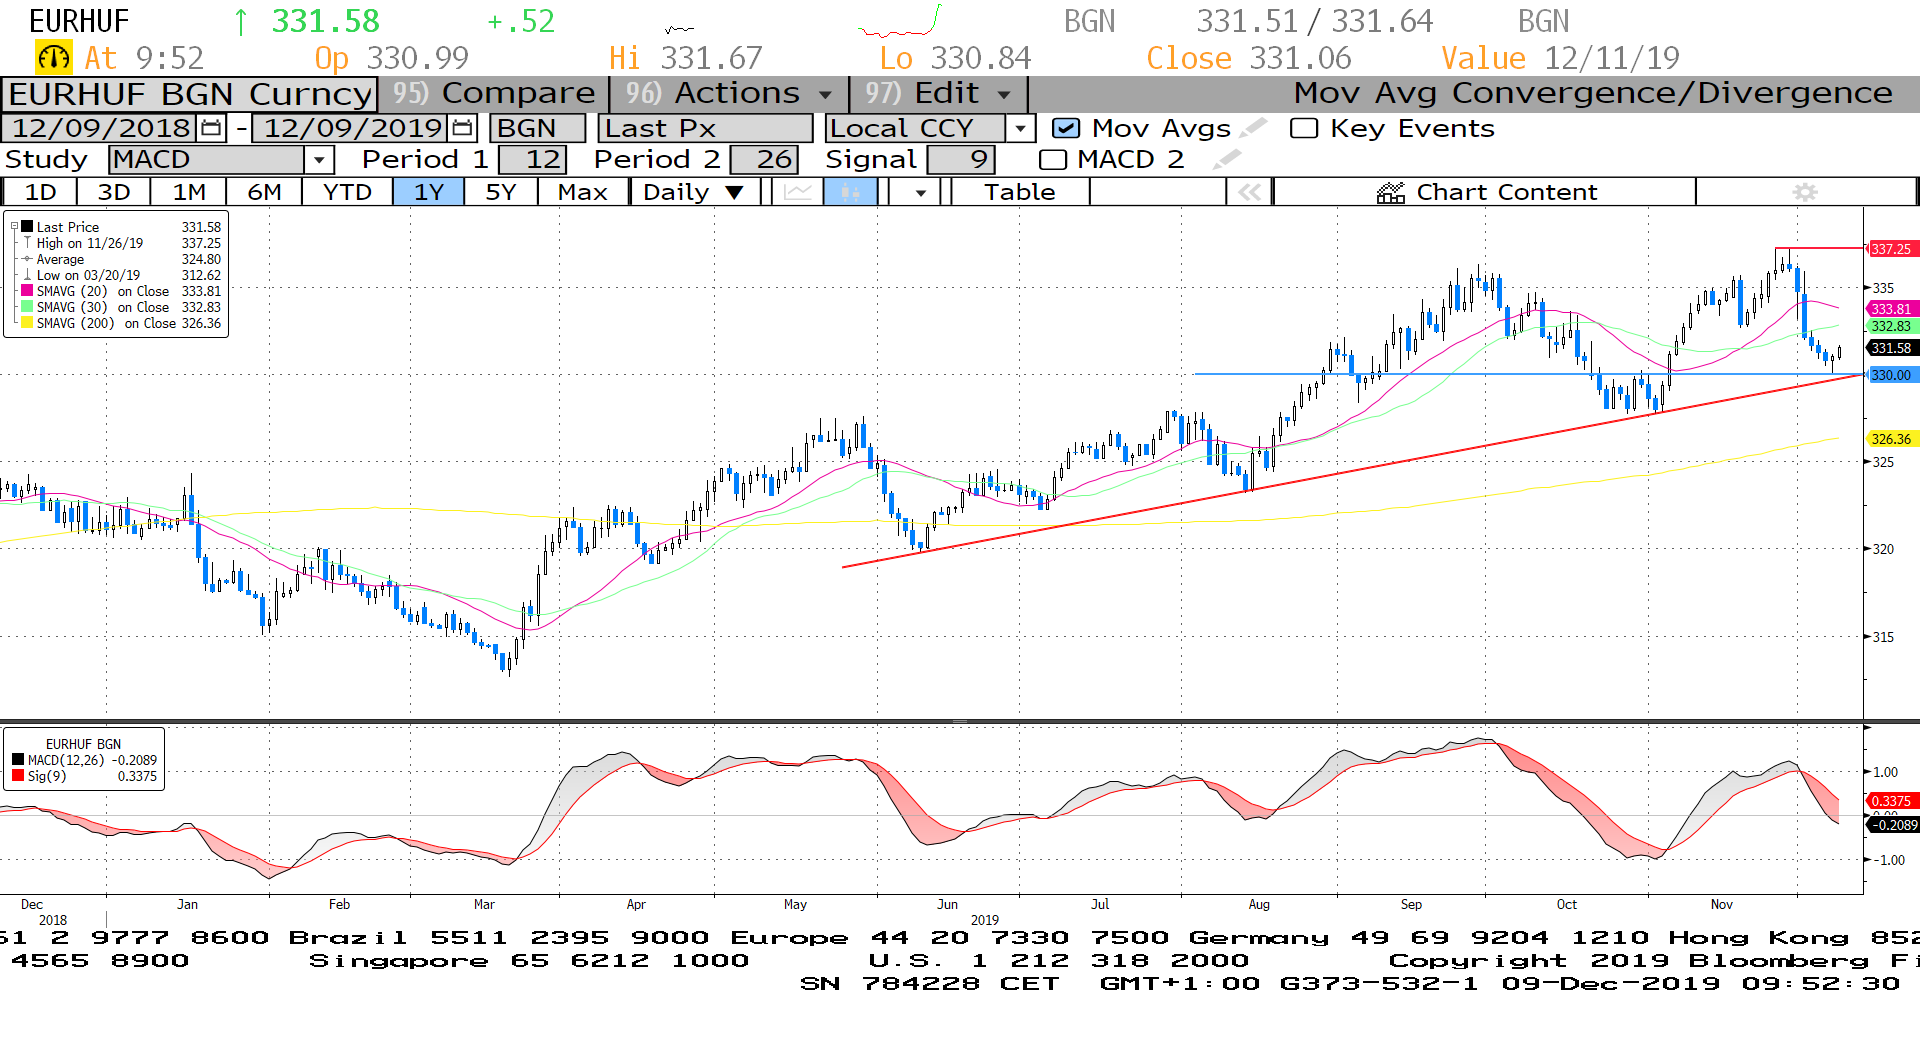The width and height of the screenshot is (1920, 1039).
Task: Click the Period 1 input field
Action: pos(533,159)
